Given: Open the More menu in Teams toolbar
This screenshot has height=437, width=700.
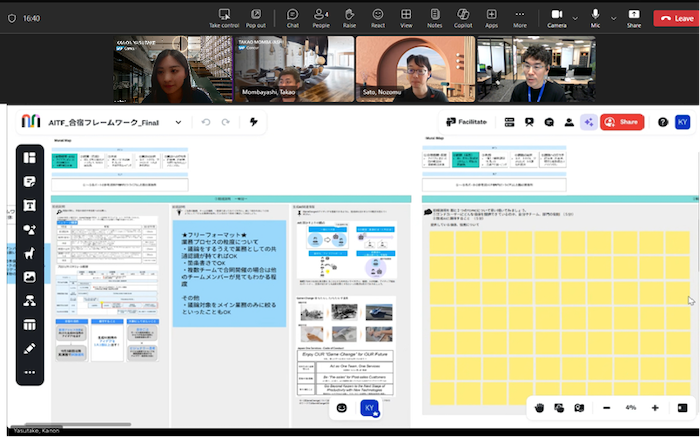Looking at the screenshot, I should click(x=520, y=17).
